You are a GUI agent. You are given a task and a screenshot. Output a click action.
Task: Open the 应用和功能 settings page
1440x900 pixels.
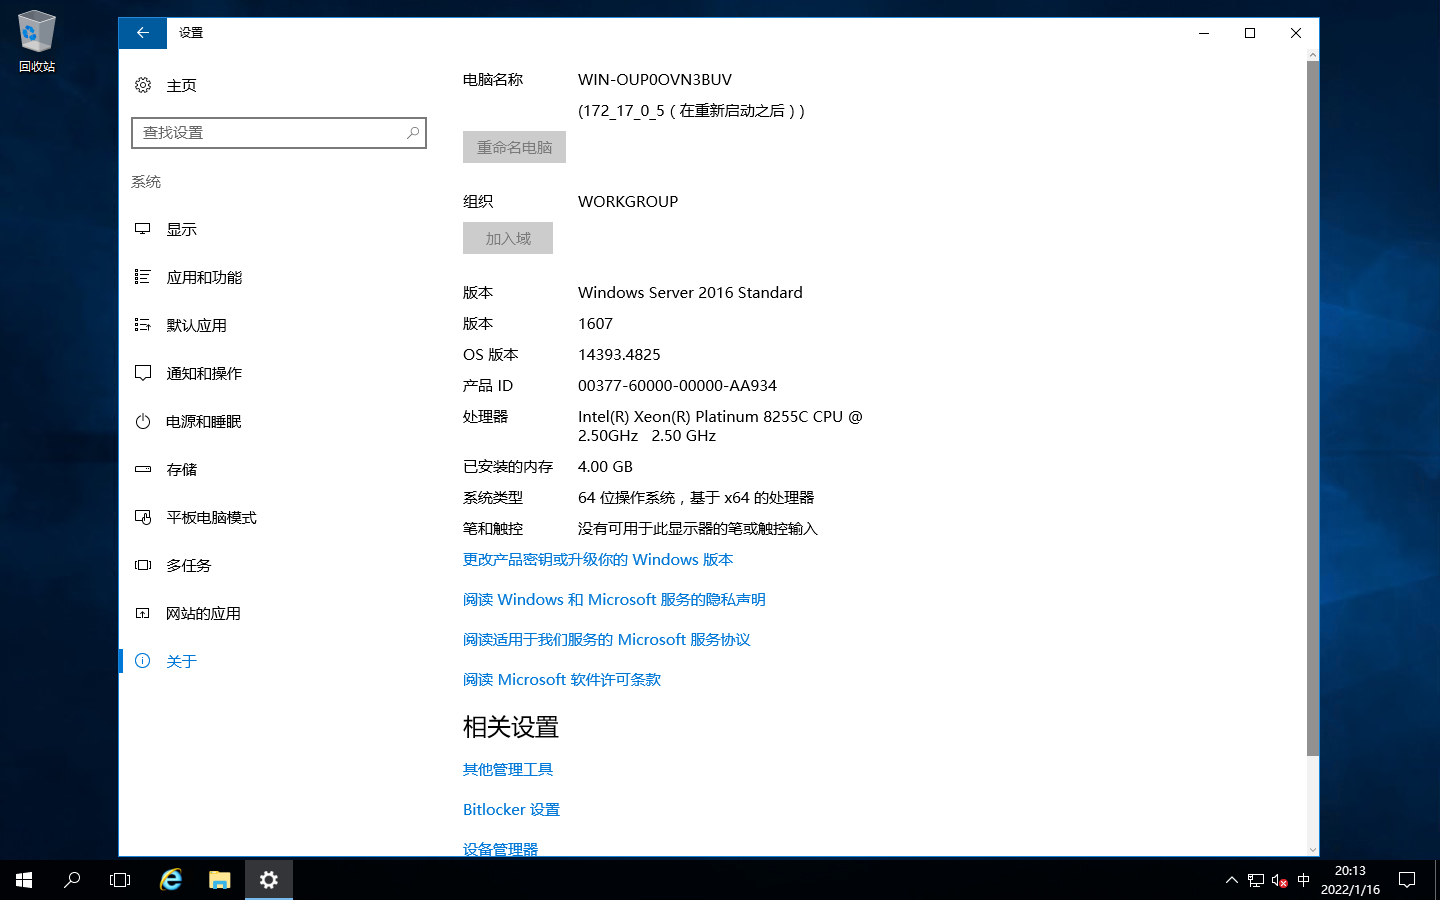204,277
